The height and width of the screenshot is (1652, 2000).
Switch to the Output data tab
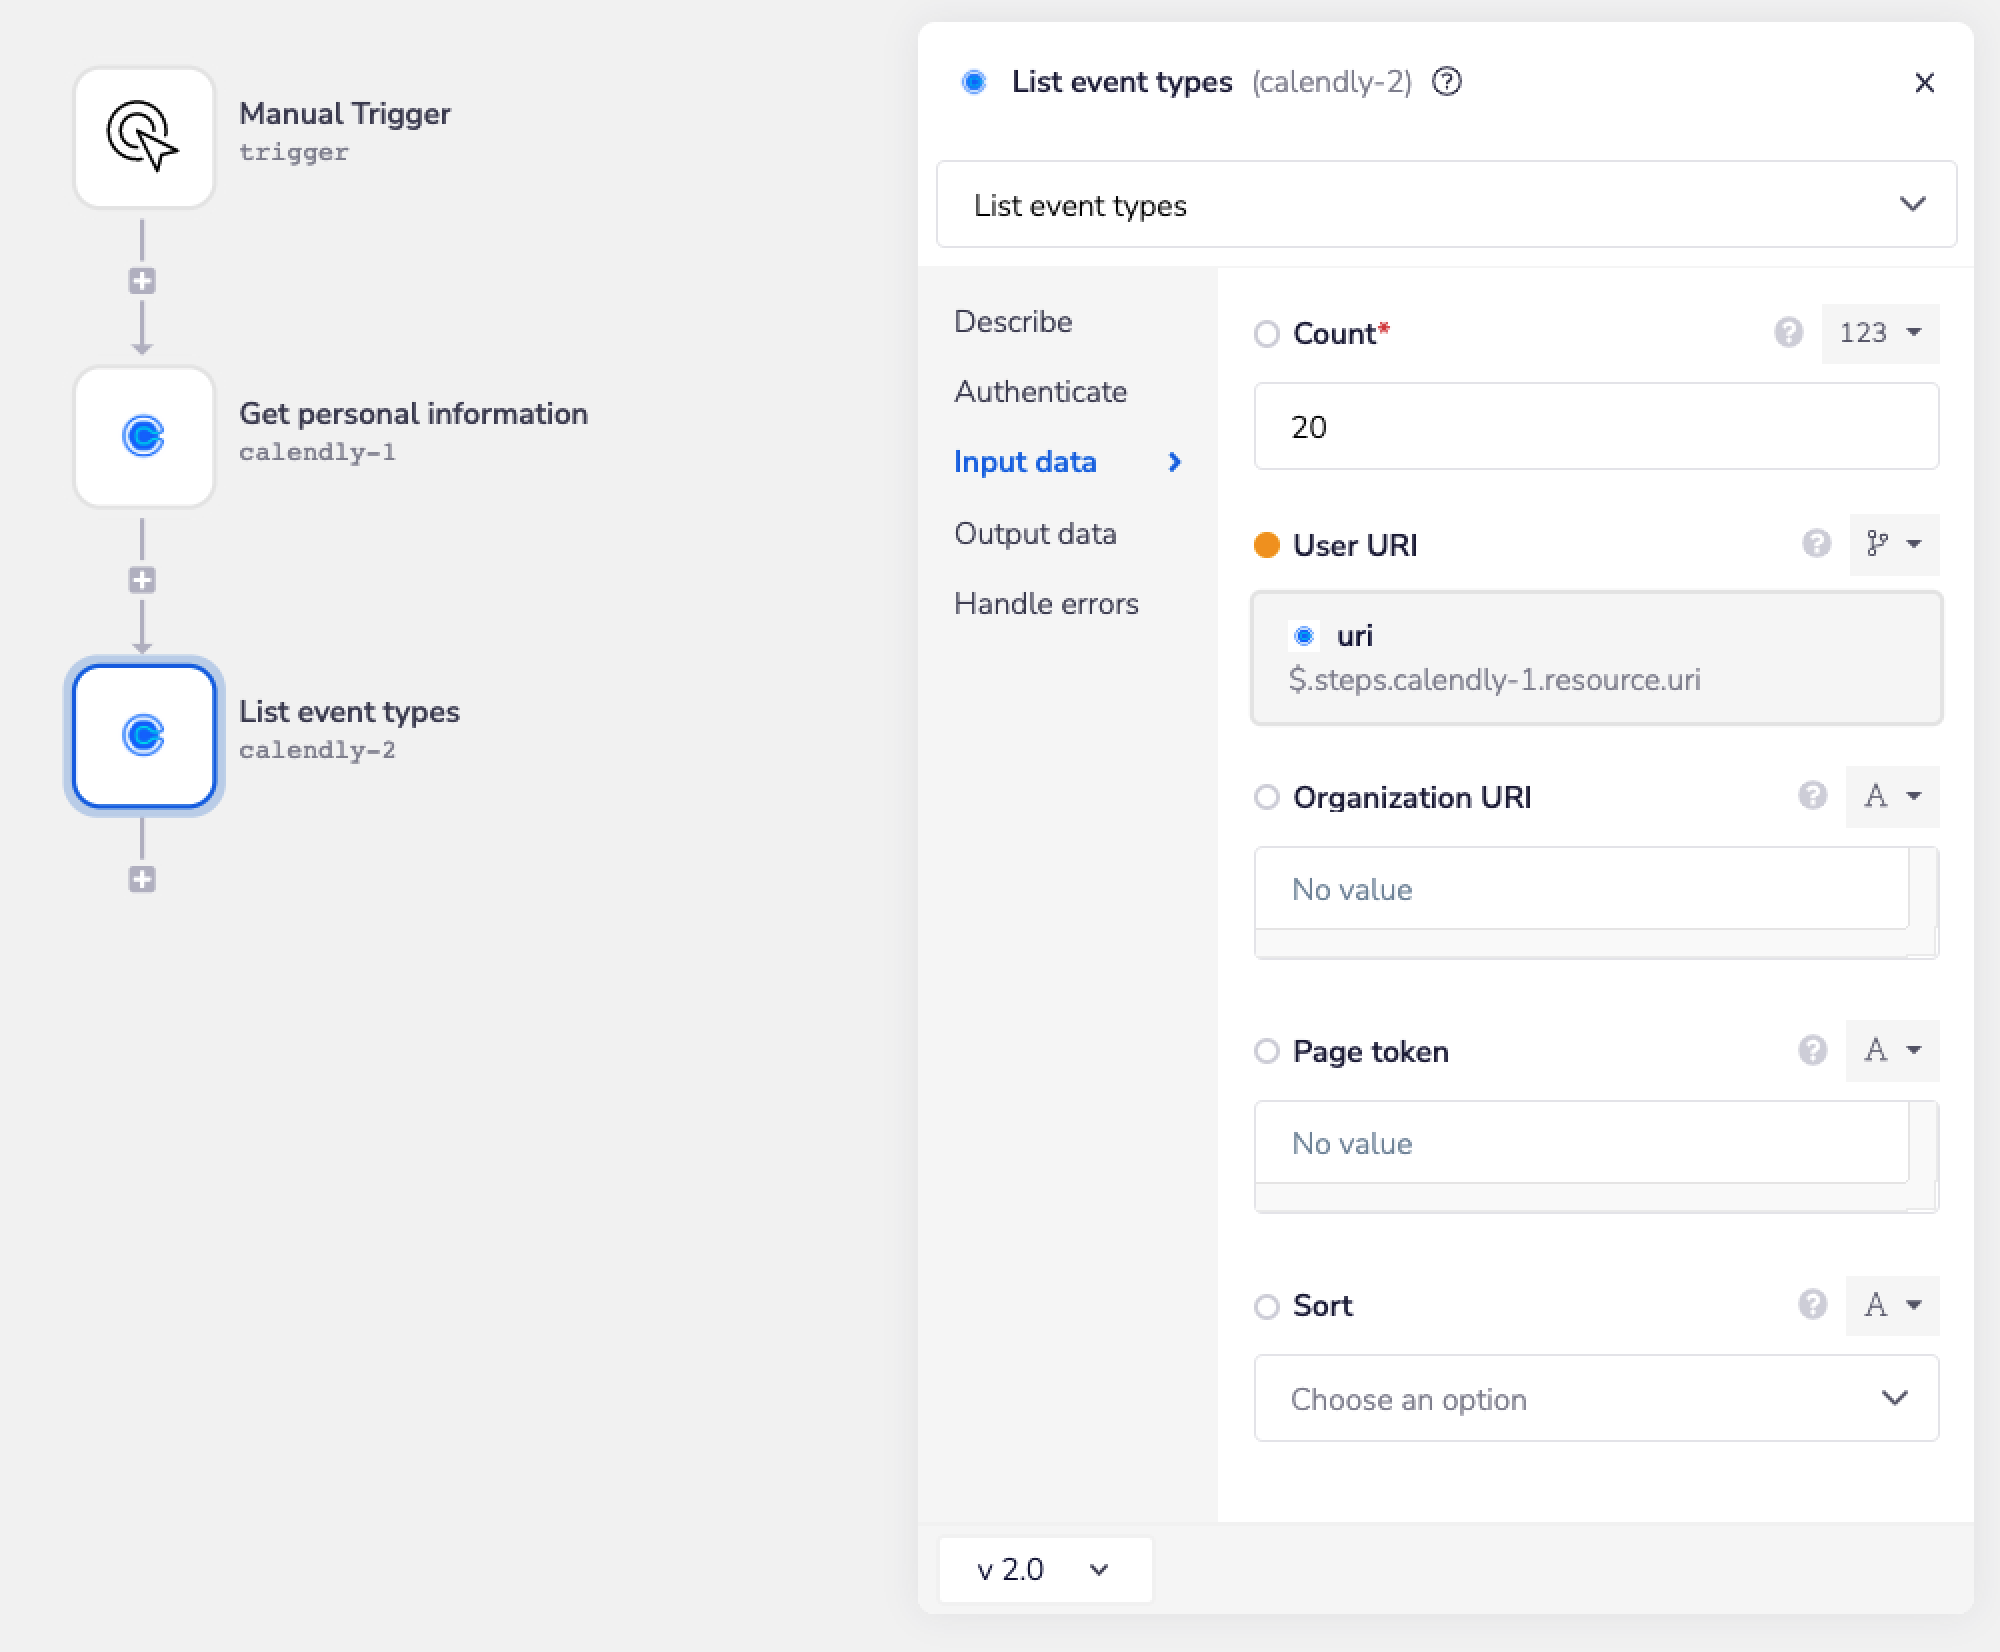pos(1035,533)
